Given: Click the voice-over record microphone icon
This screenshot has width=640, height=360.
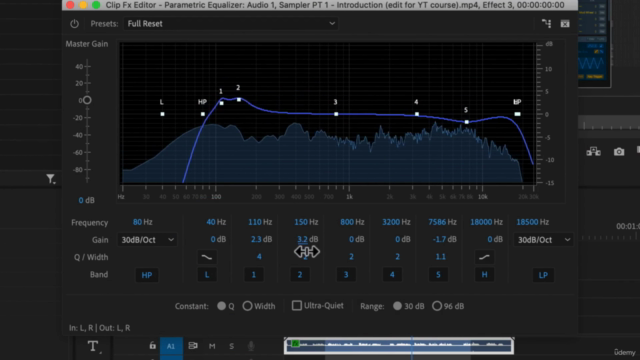Looking at the screenshot, I should click(251, 346).
